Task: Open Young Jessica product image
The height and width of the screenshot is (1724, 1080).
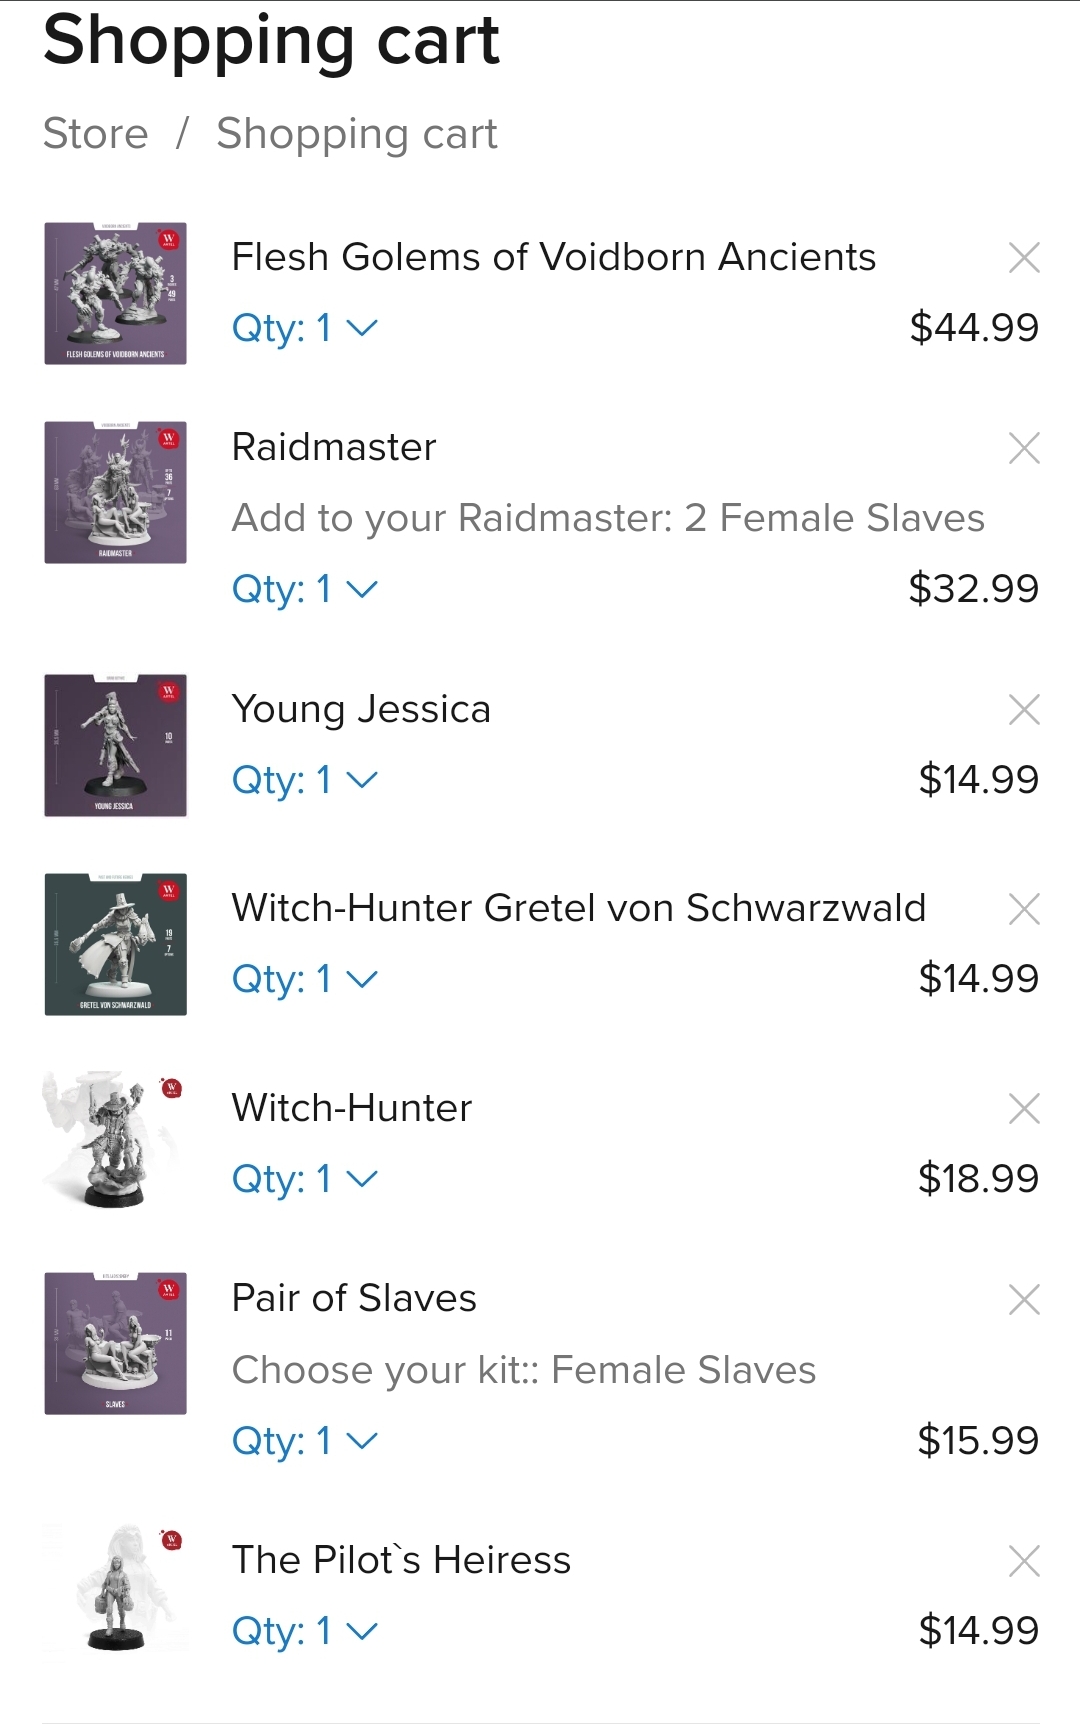Action: pos(116,745)
